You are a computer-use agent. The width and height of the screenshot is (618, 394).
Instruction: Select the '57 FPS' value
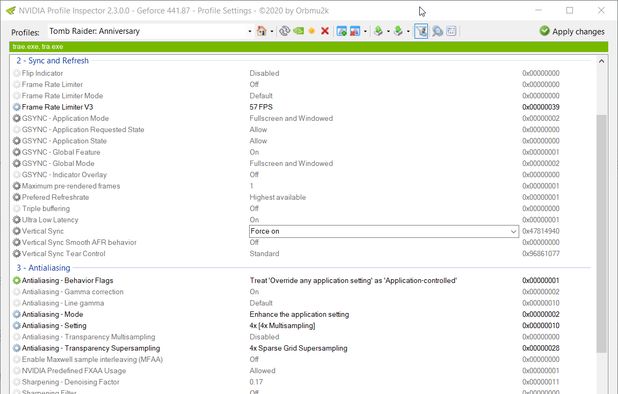pos(261,107)
